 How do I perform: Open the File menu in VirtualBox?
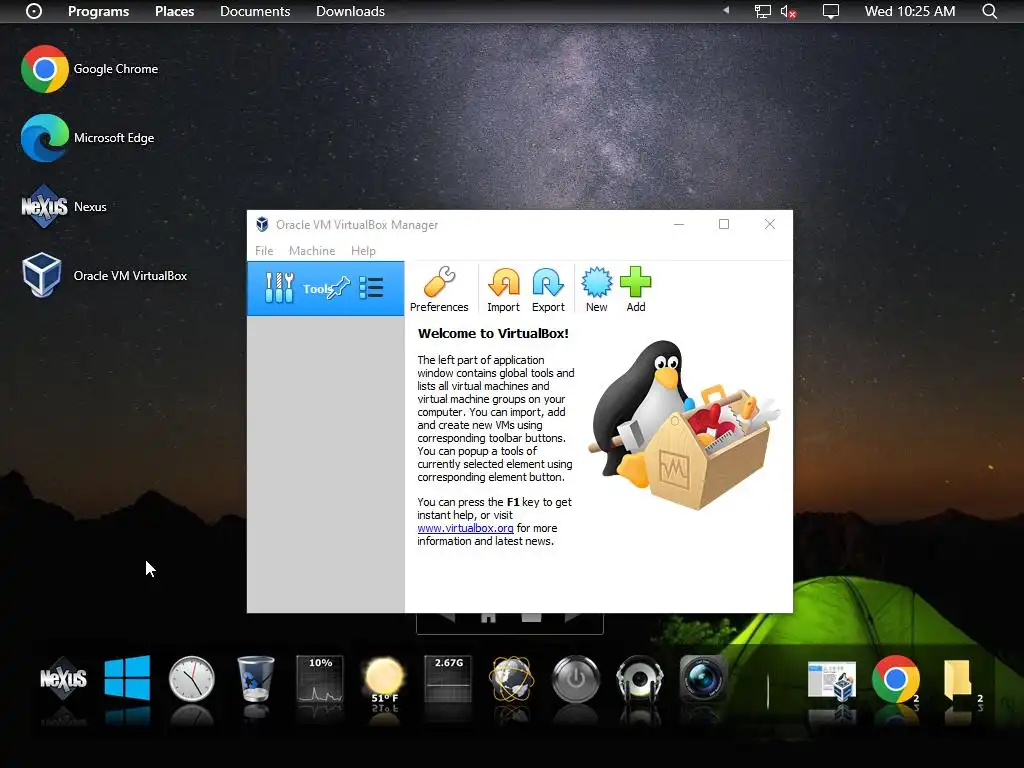264,251
